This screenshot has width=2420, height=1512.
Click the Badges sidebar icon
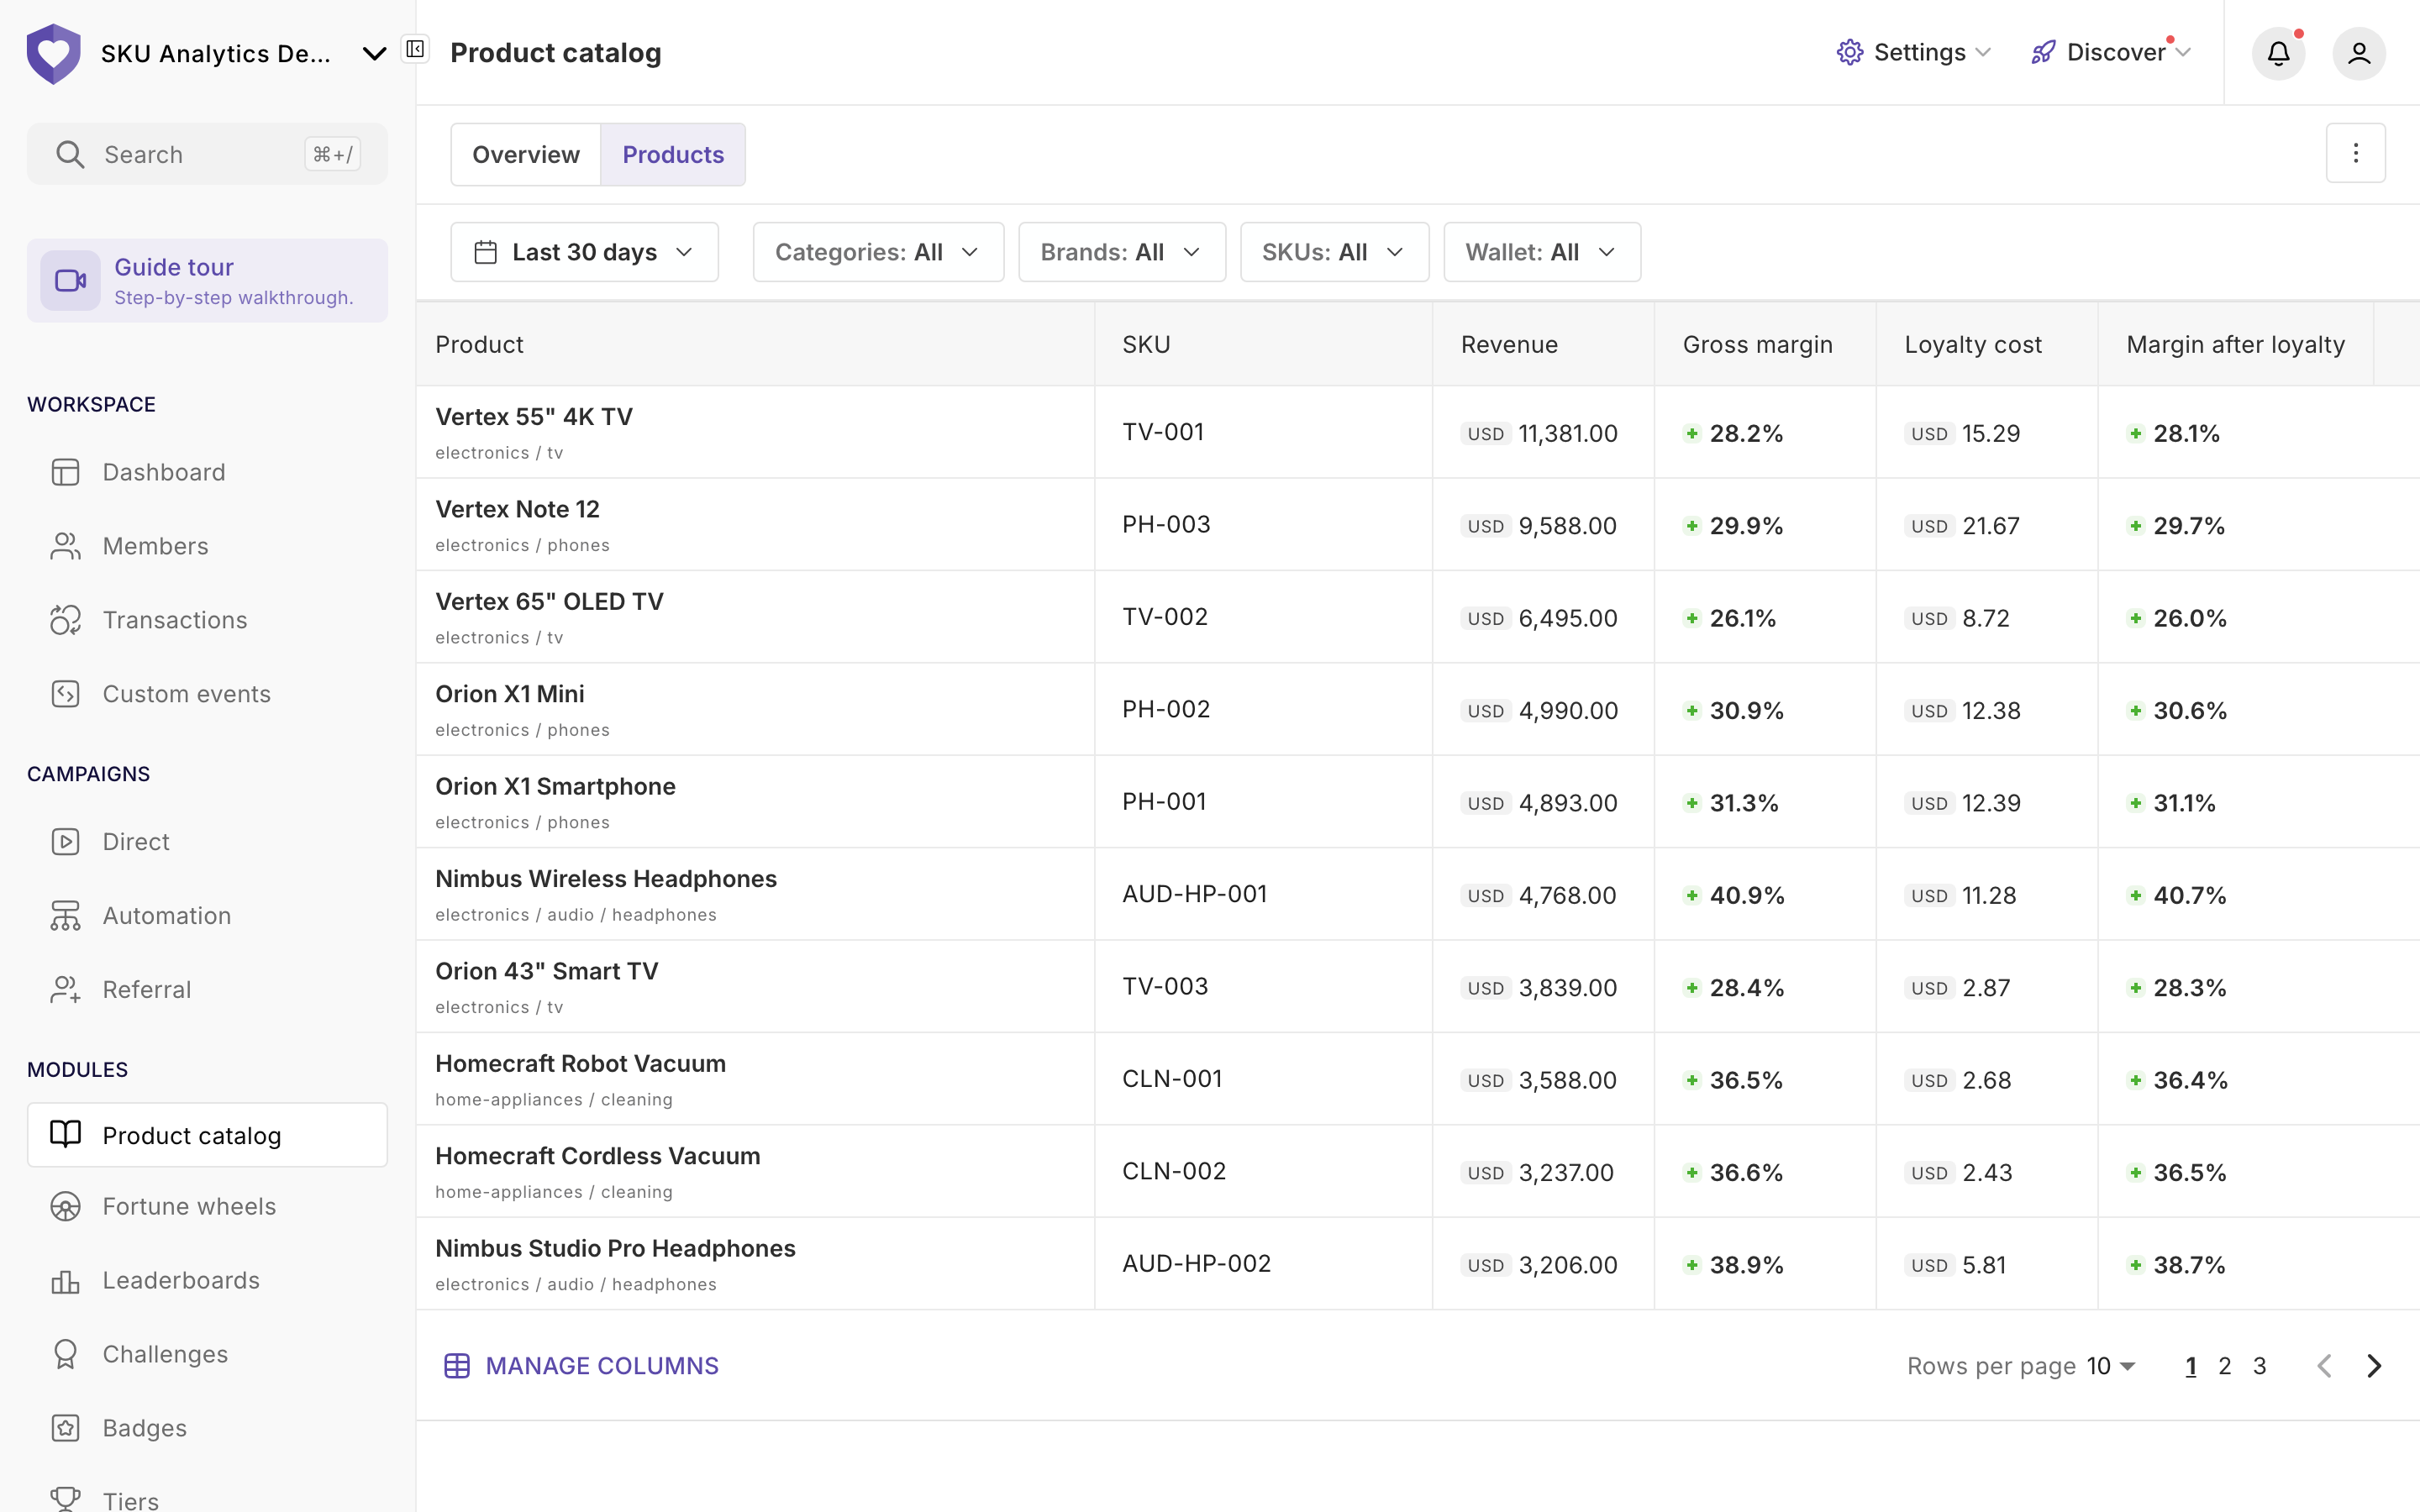pyautogui.click(x=65, y=1428)
